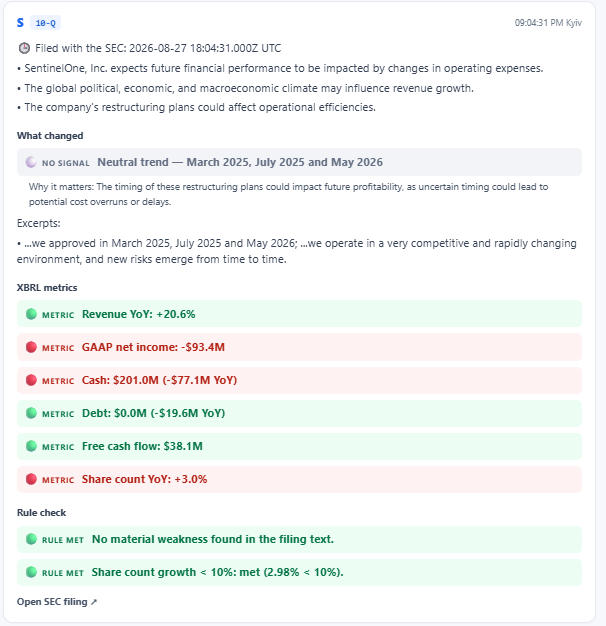The image size is (606, 626).
Task: Click the Share count growth rule row
Action: tap(299, 573)
